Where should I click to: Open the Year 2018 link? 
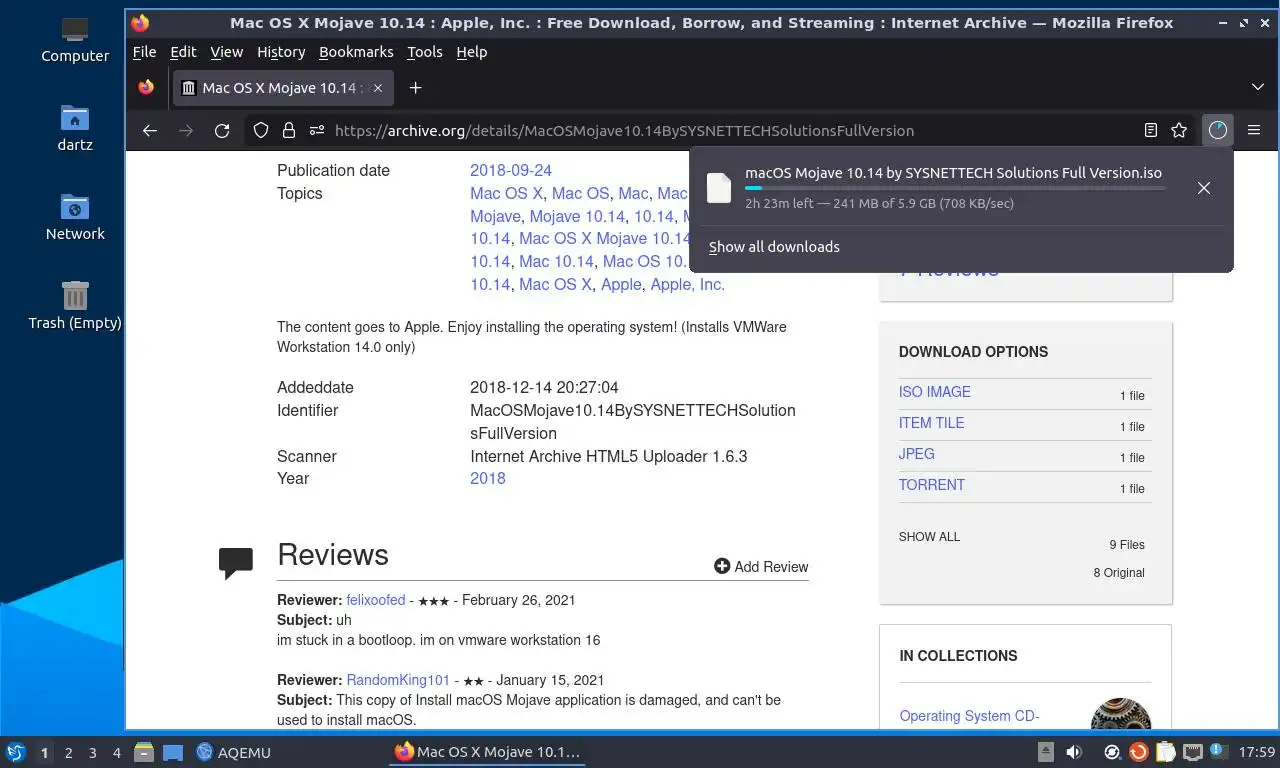pyautogui.click(x=488, y=478)
